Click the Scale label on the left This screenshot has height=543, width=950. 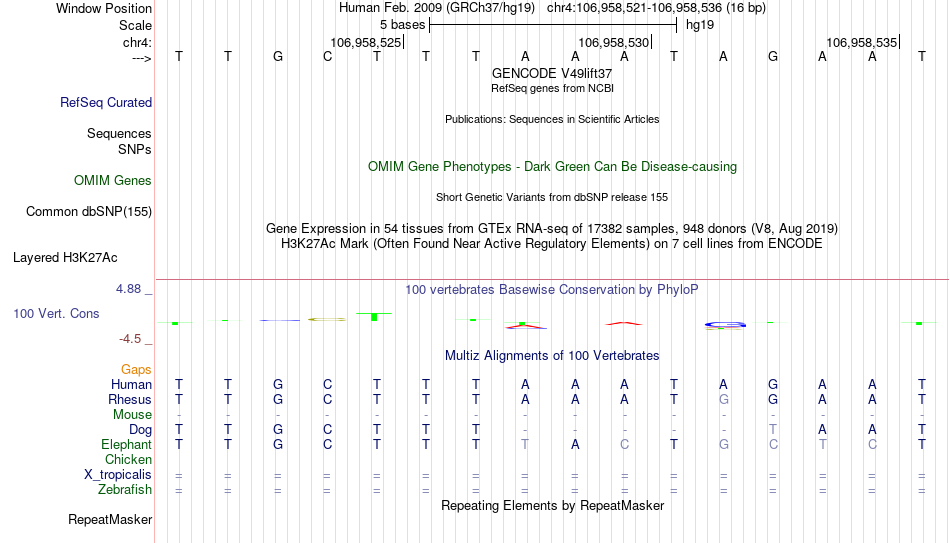click(135, 25)
